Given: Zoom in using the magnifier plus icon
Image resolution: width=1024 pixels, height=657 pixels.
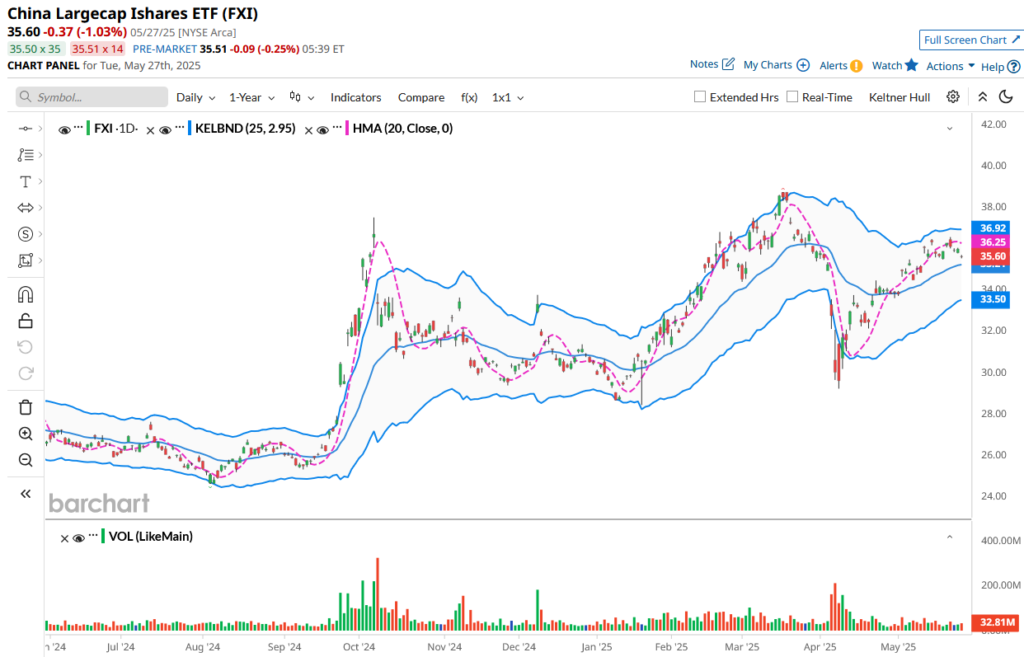Looking at the screenshot, I should click(x=26, y=434).
